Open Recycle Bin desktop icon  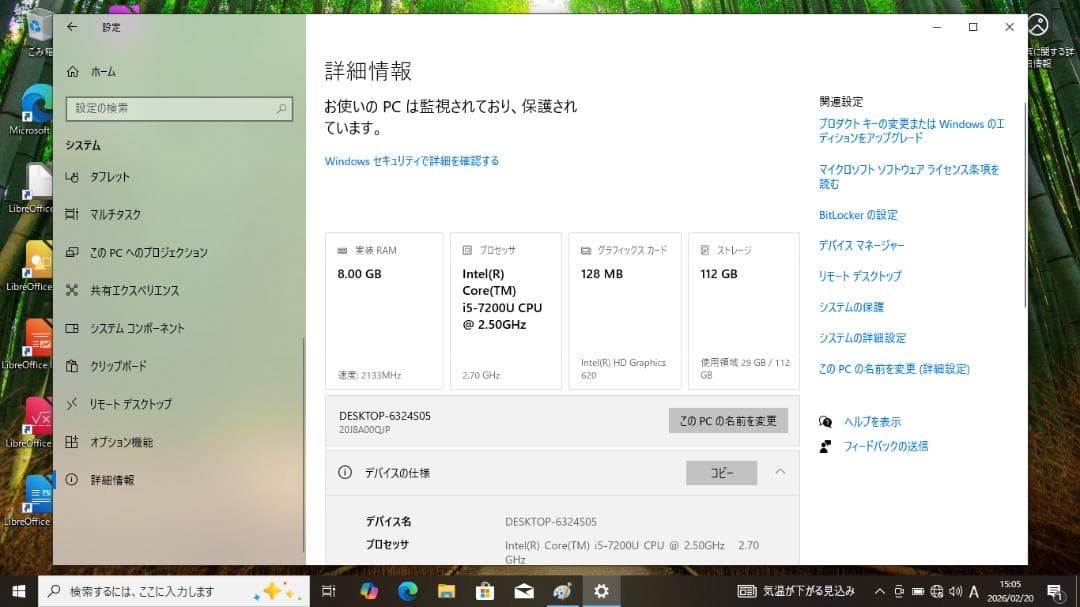point(37,33)
